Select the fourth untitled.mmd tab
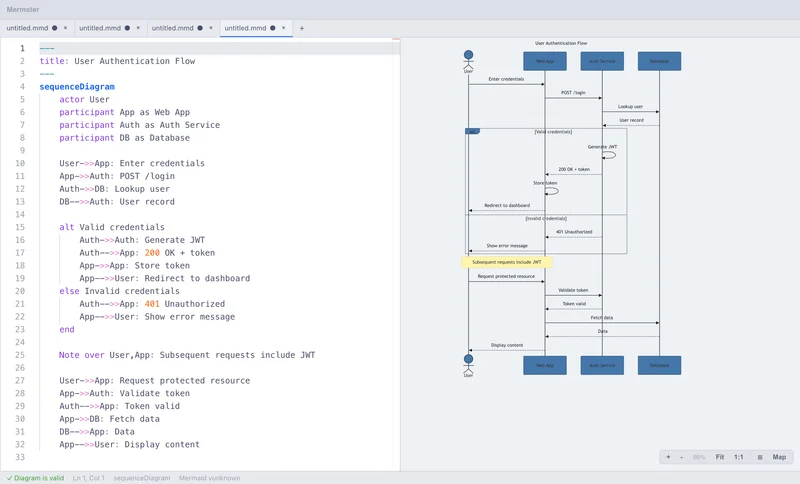The height and width of the screenshot is (484, 800). tap(245, 28)
